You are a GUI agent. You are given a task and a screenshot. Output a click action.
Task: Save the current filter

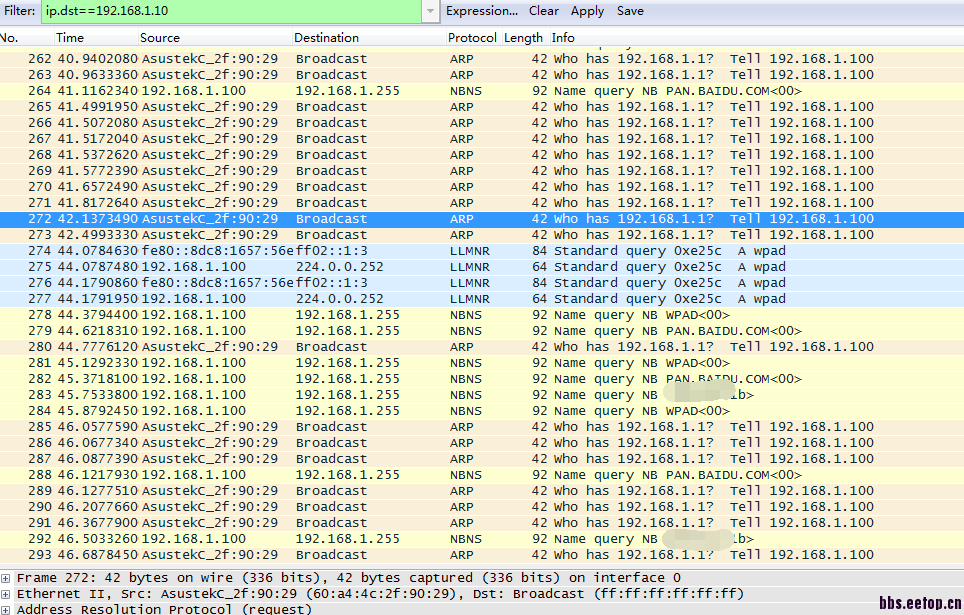click(x=630, y=11)
